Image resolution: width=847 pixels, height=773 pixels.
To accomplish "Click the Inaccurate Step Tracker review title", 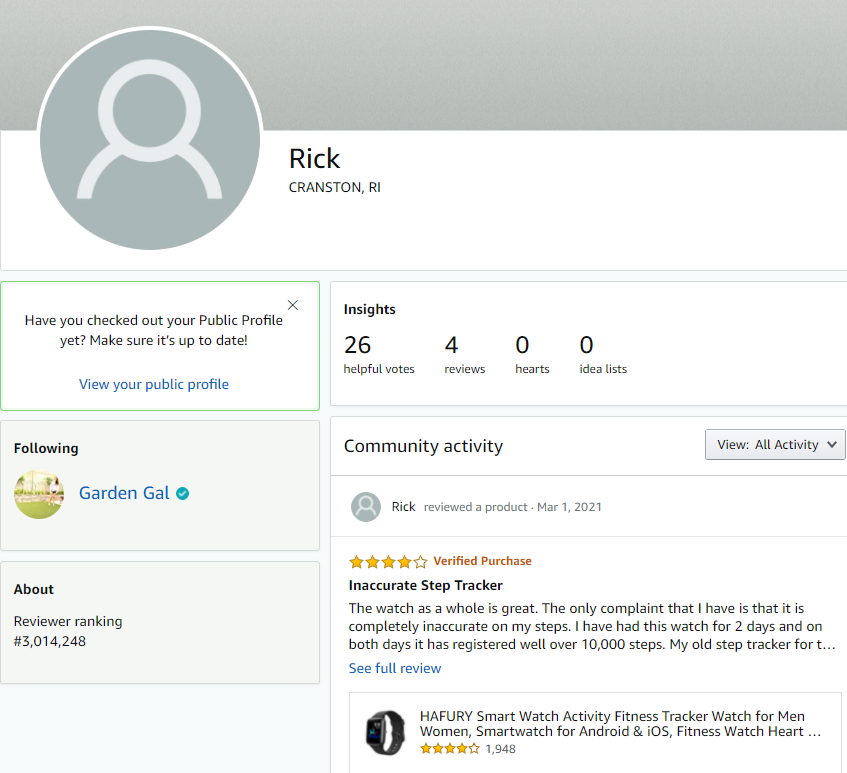I will 426,585.
